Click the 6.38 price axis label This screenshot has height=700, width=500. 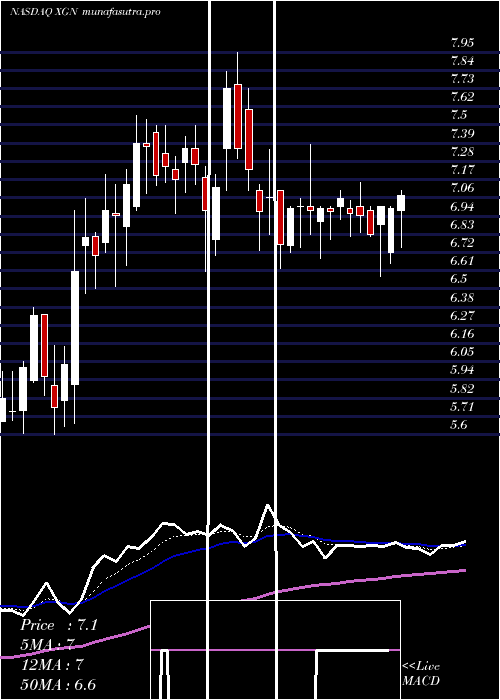pos(462,298)
